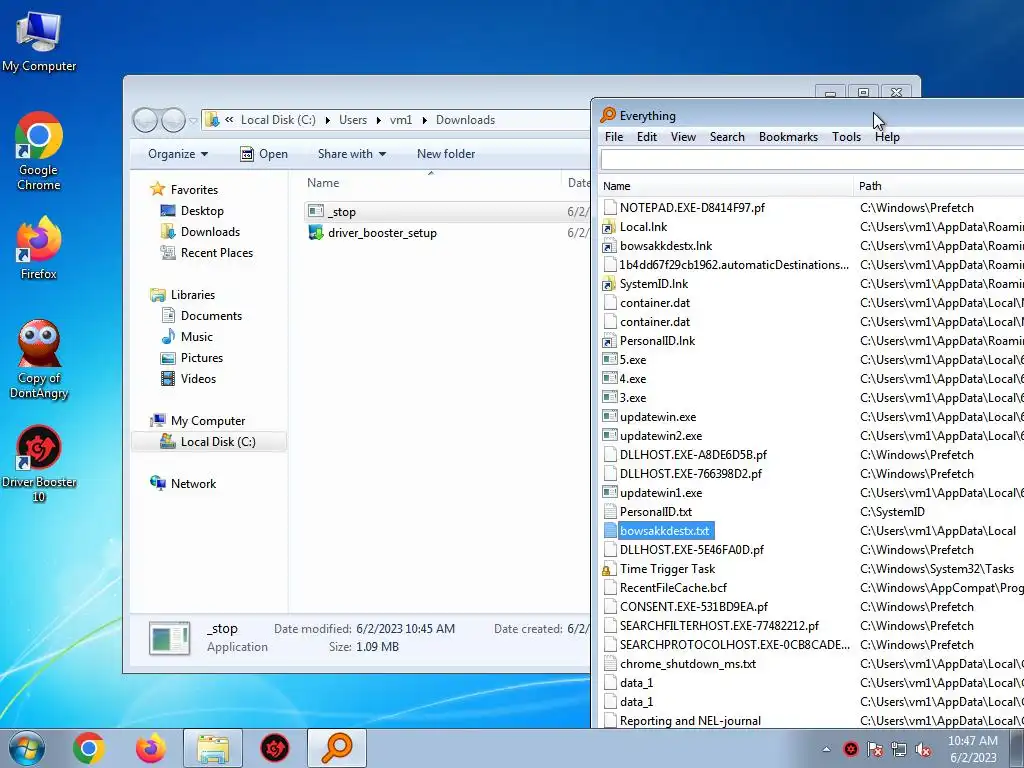Open Everything Tools menu

(x=846, y=137)
